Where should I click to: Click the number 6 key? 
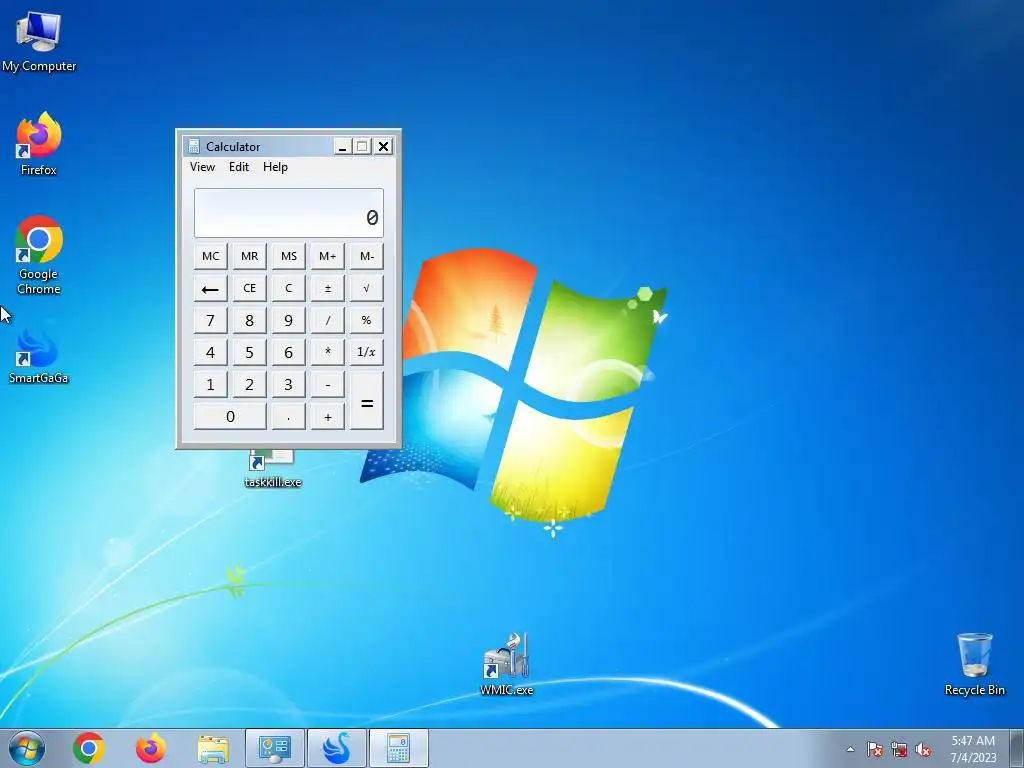289,352
